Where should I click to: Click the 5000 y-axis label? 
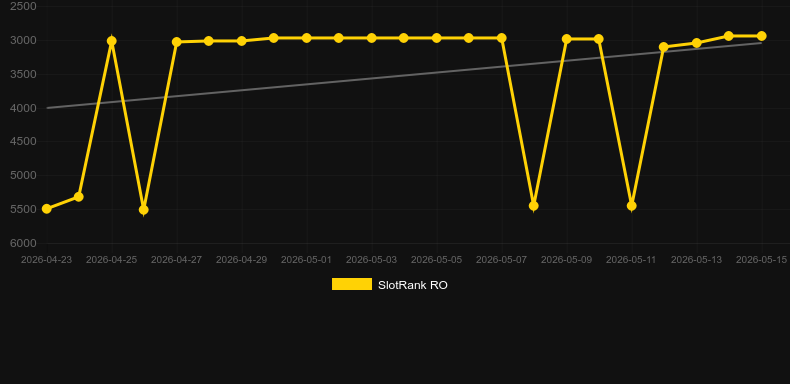pyautogui.click(x=23, y=175)
